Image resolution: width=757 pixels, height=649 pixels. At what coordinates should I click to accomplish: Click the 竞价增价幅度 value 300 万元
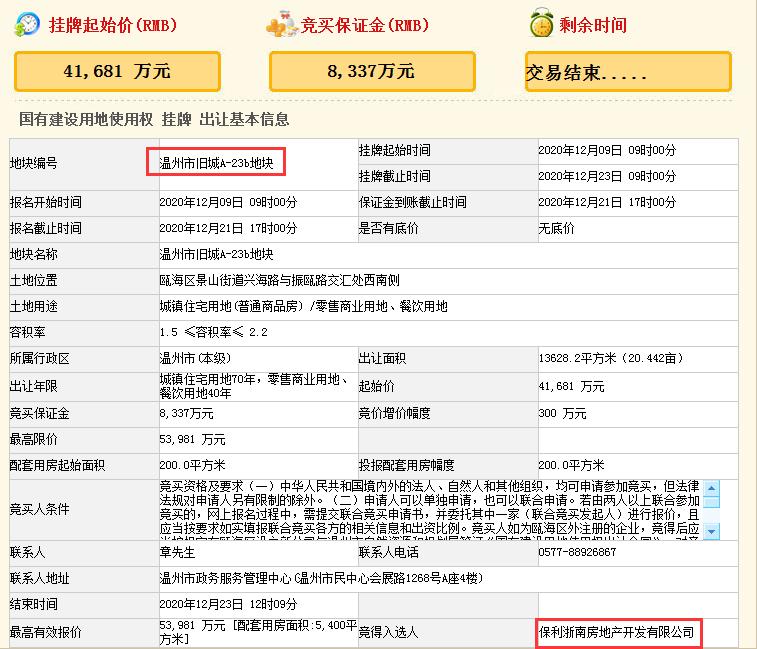pos(562,414)
